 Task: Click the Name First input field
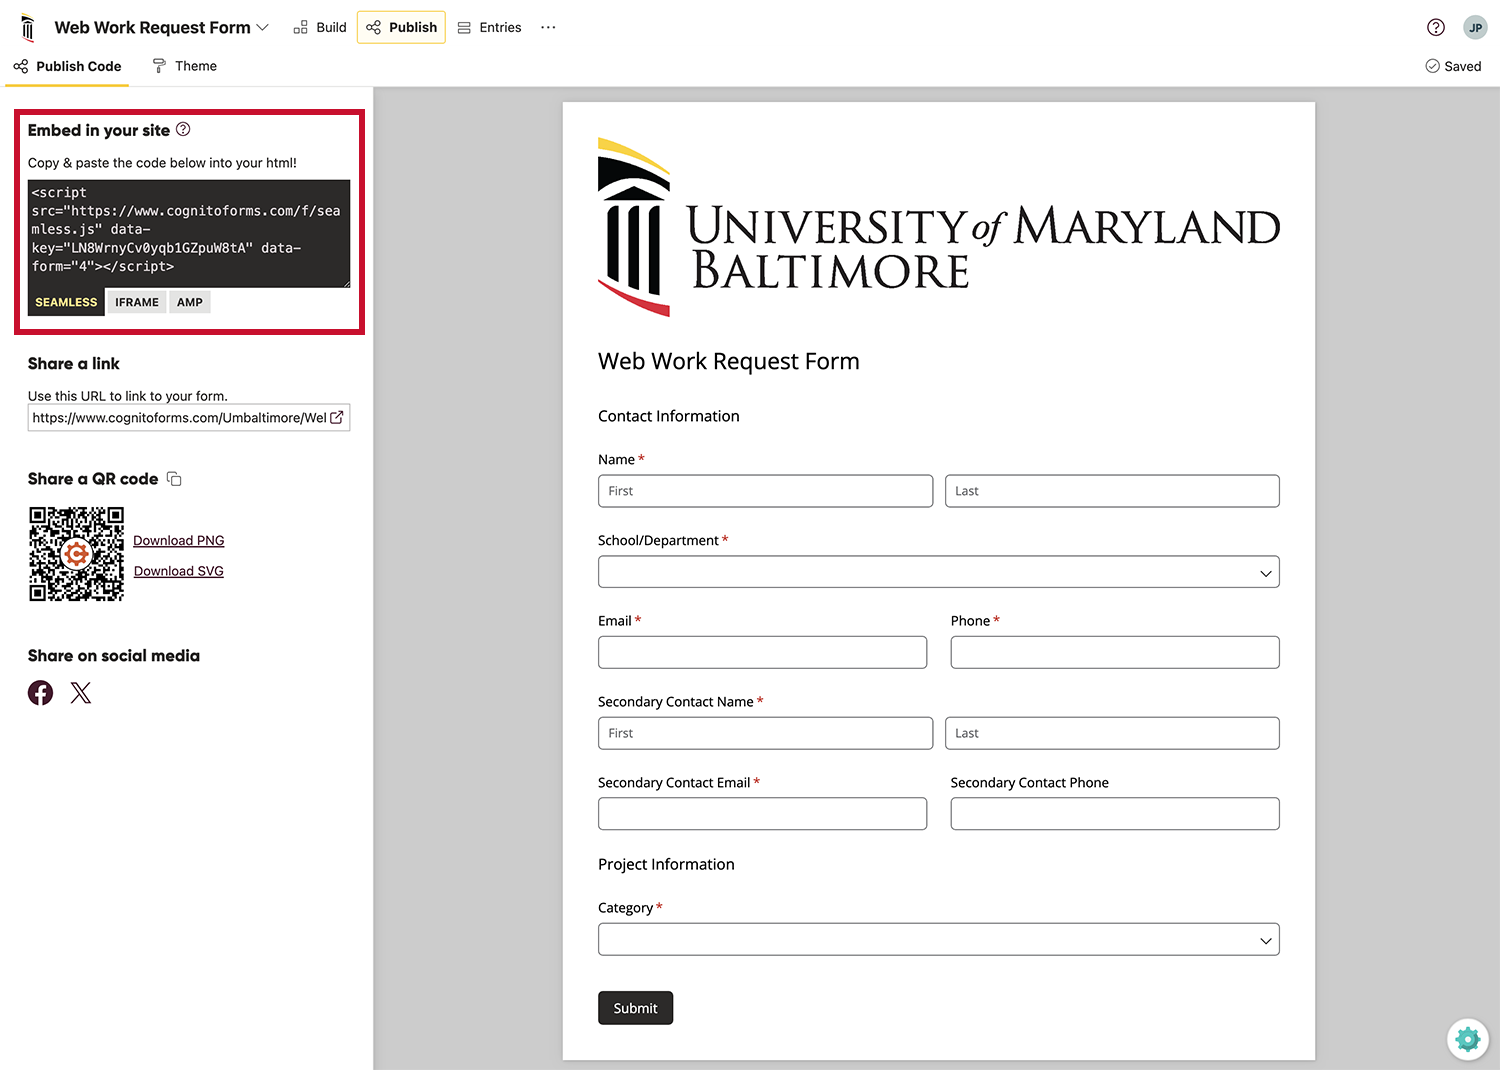click(x=765, y=491)
